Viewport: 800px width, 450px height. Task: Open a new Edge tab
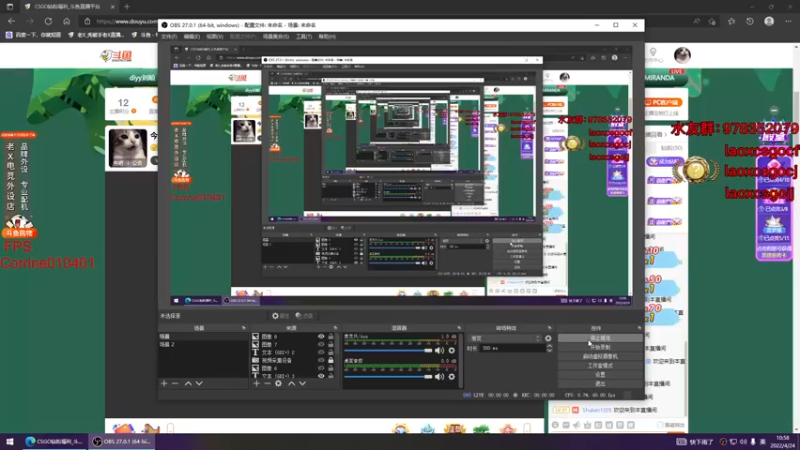pyautogui.click(x=127, y=7)
